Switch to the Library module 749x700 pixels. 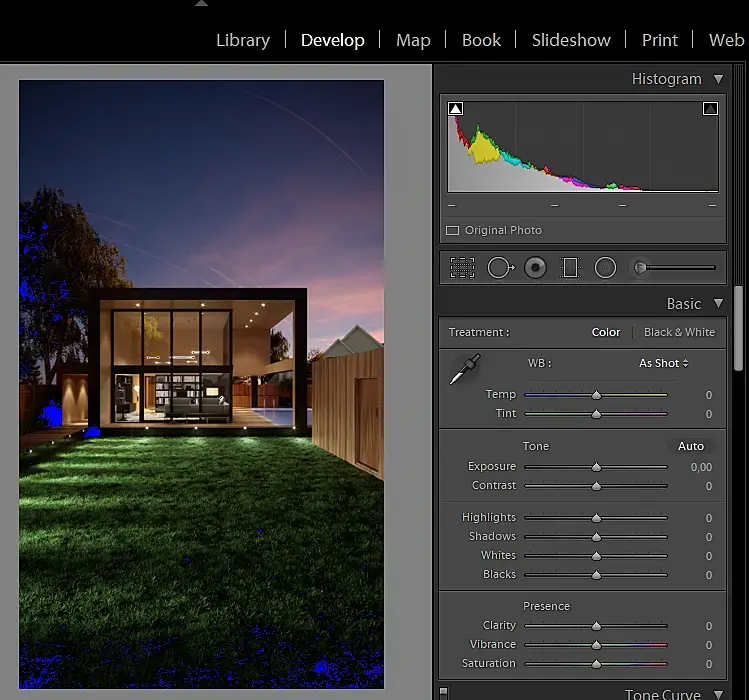pyautogui.click(x=243, y=40)
